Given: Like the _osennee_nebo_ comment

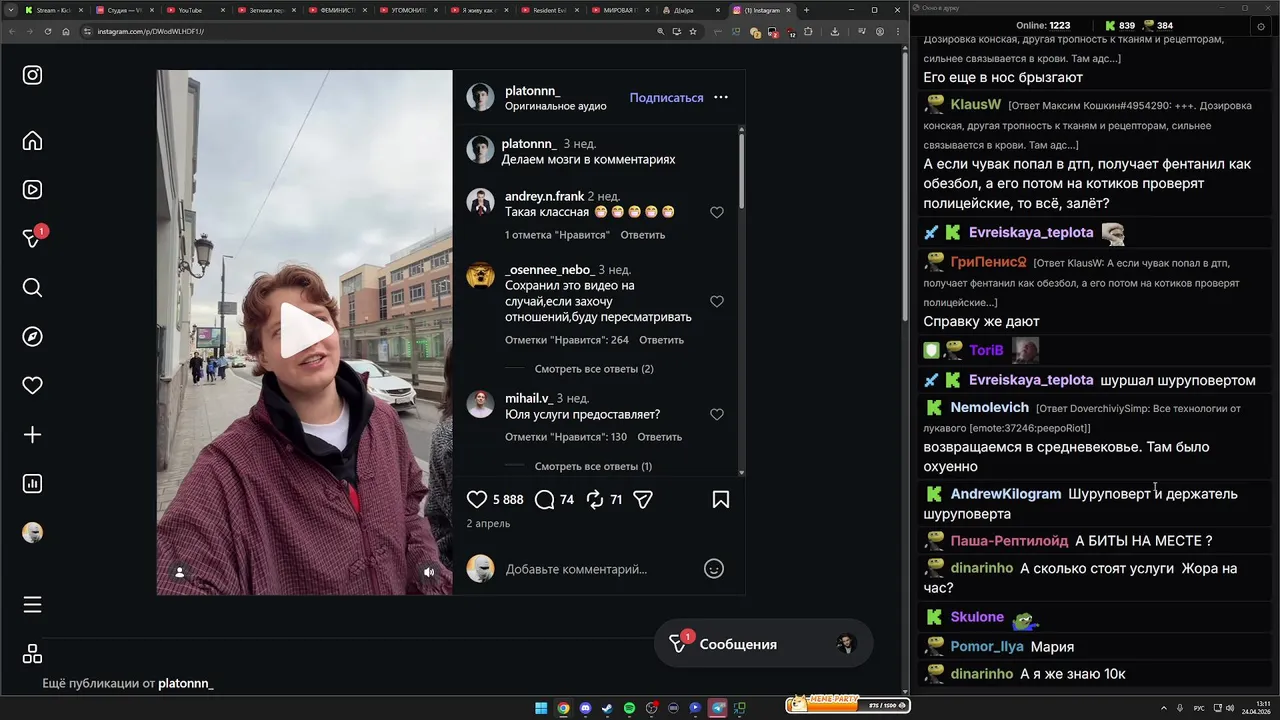Looking at the screenshot, I should (x=717, y=301).
